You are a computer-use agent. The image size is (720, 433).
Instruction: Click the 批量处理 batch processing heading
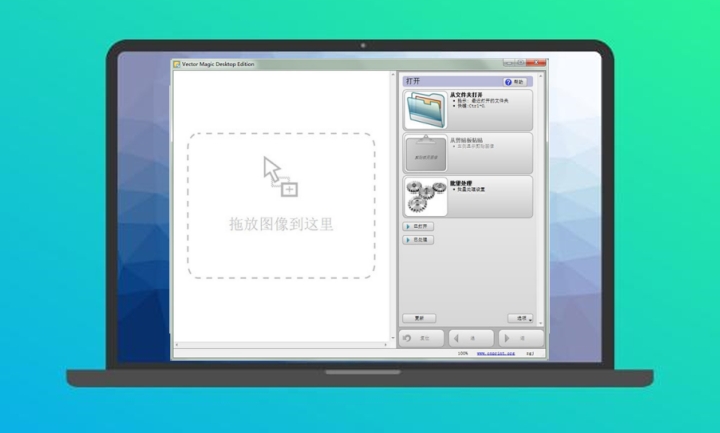tap(461, 181)
